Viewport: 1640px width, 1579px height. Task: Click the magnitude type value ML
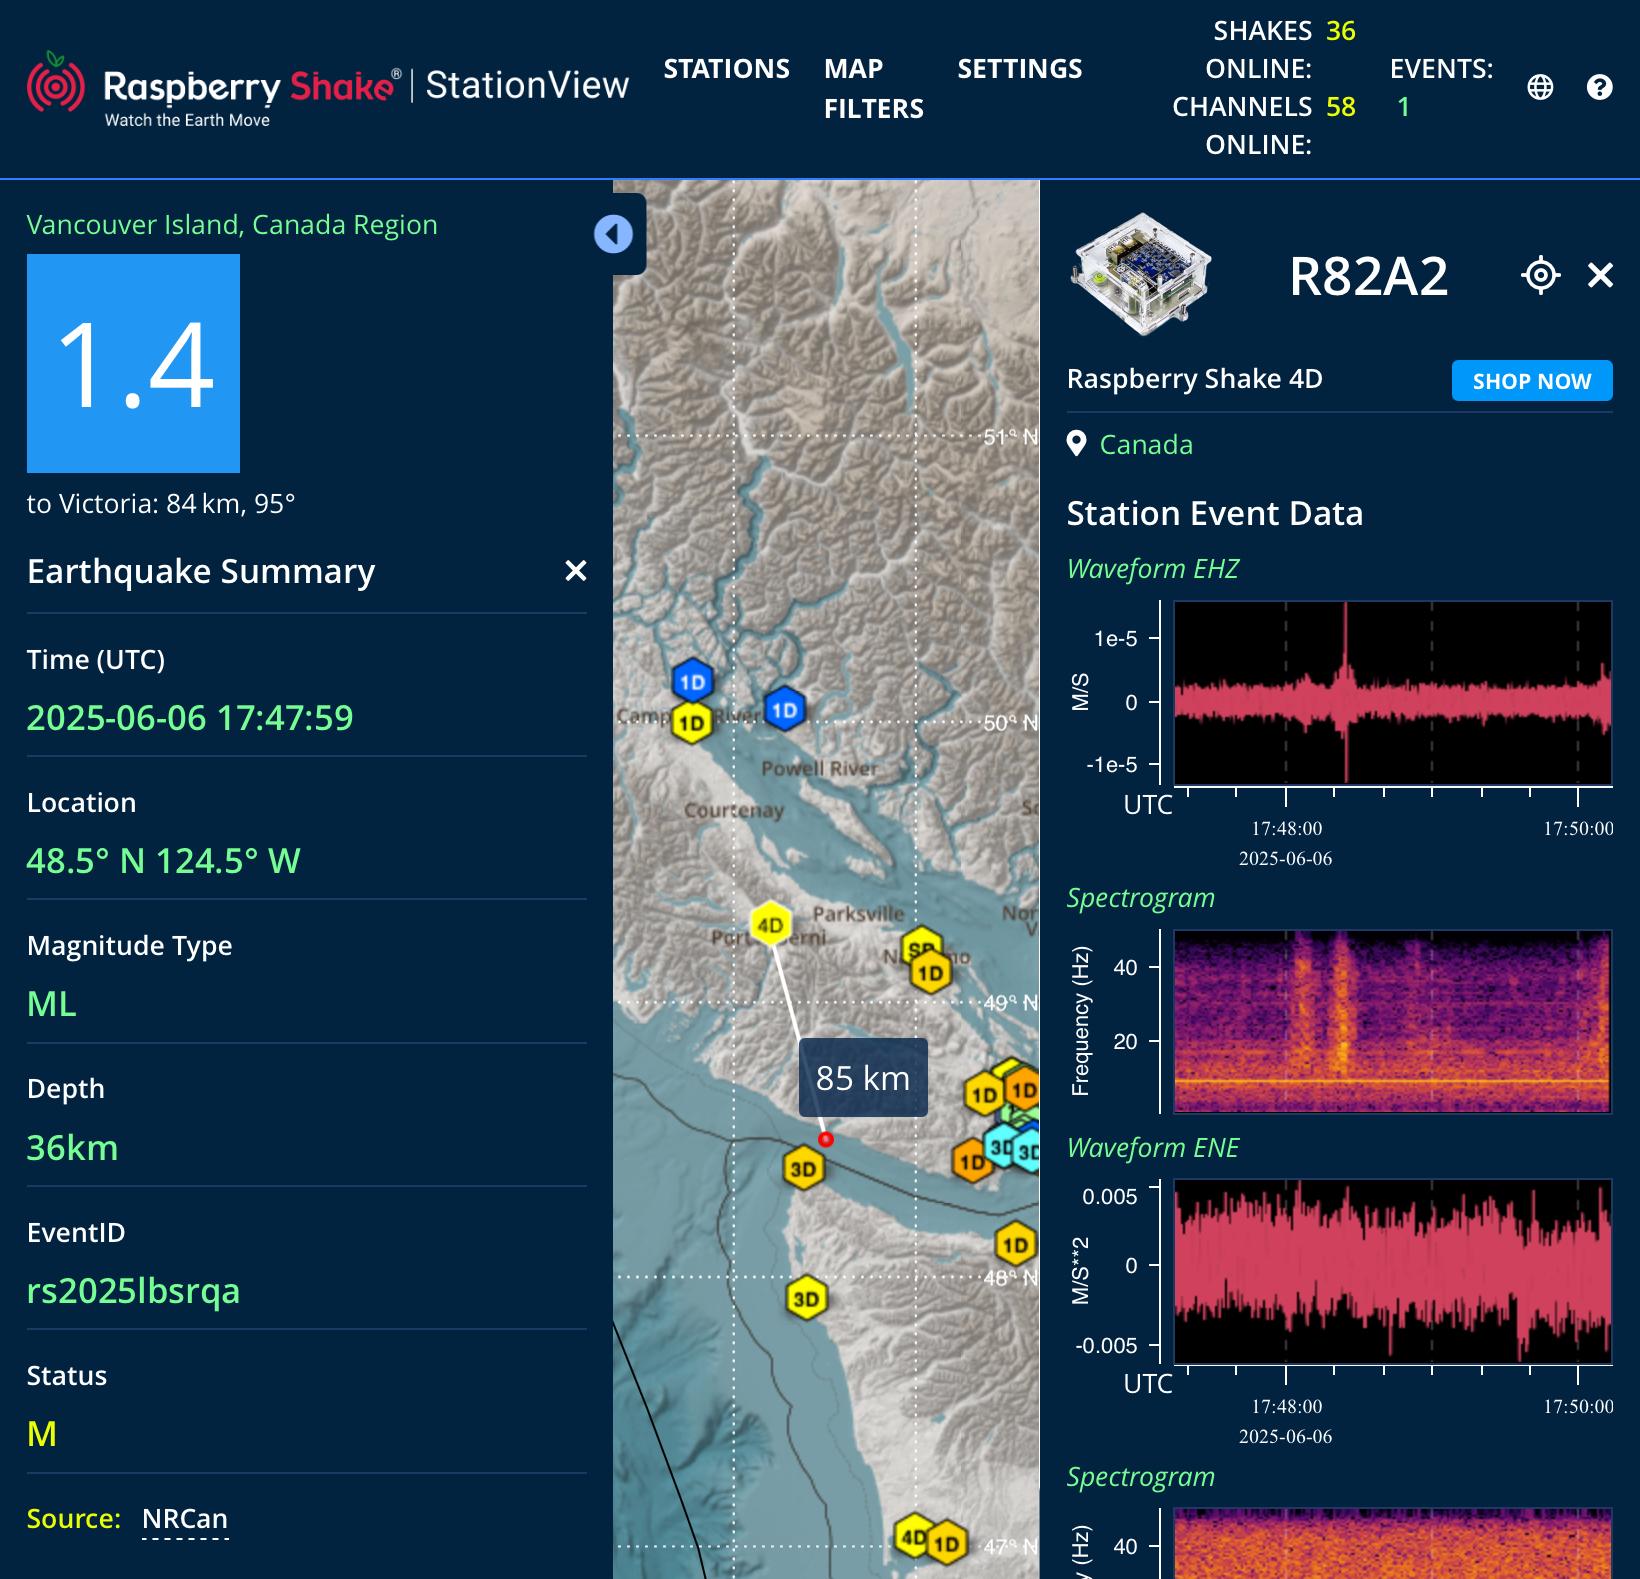click(52, 1004)
